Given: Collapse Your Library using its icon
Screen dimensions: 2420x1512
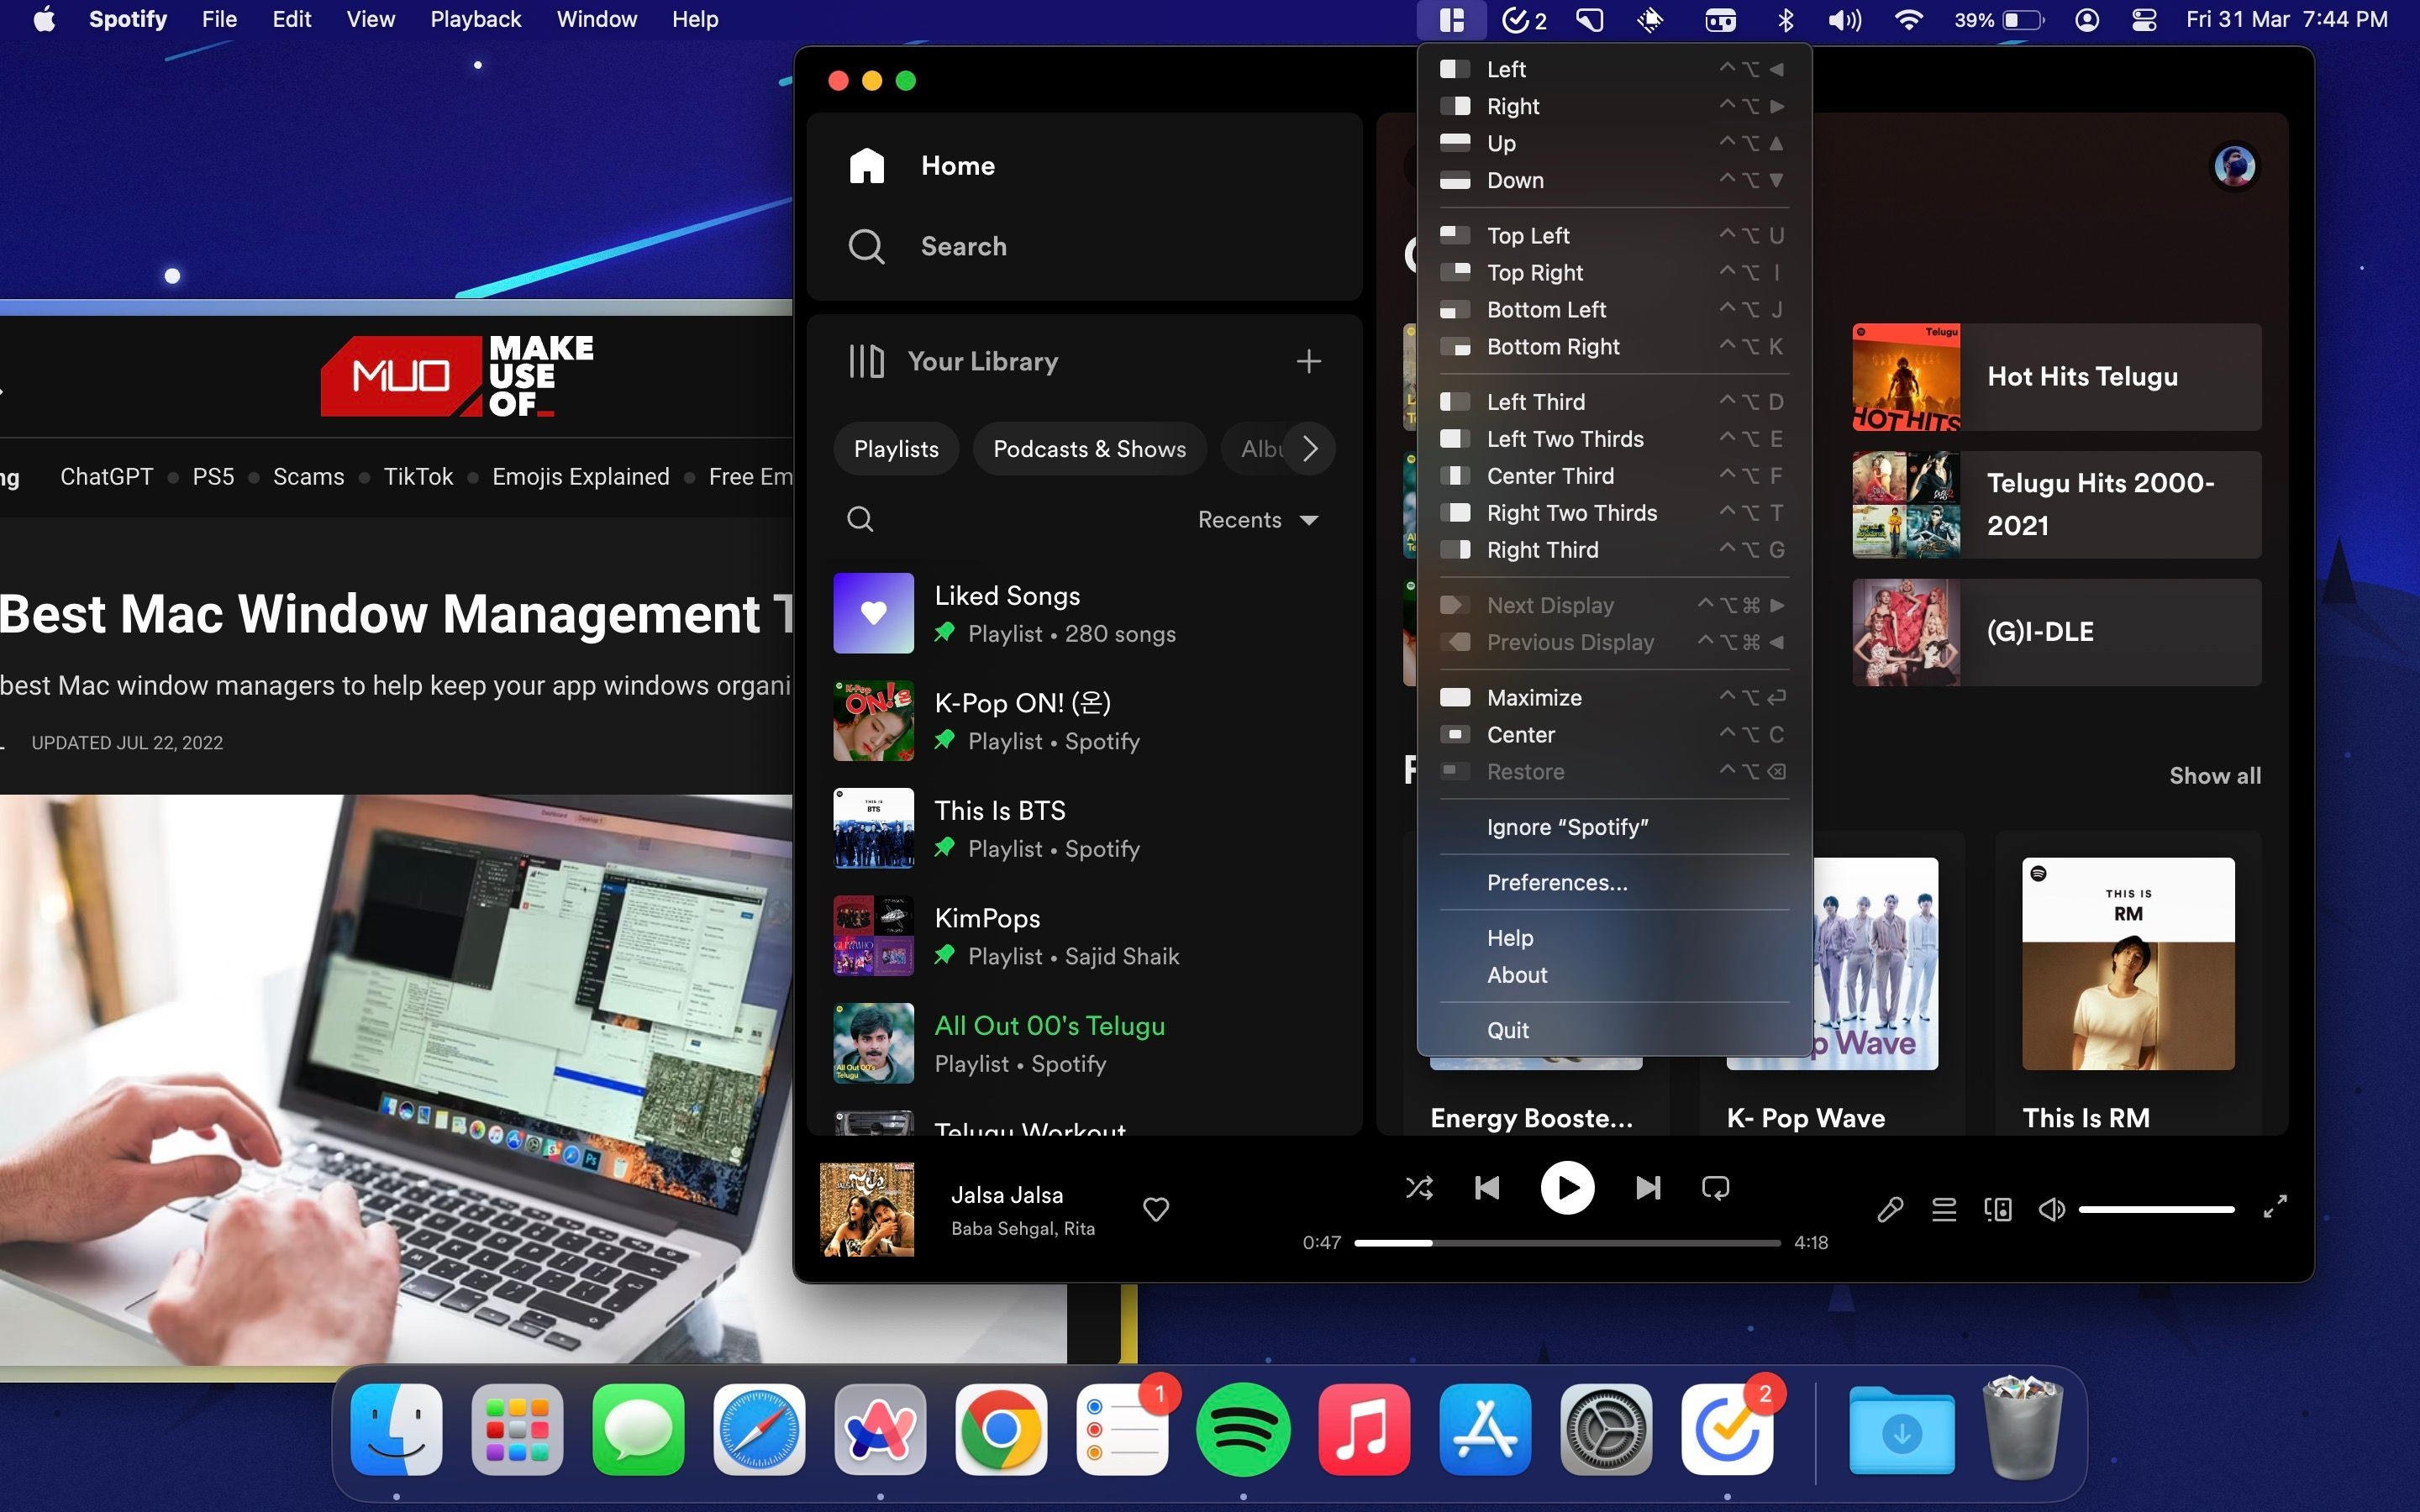Looking at the screenshot, I should tap(866, 361).
